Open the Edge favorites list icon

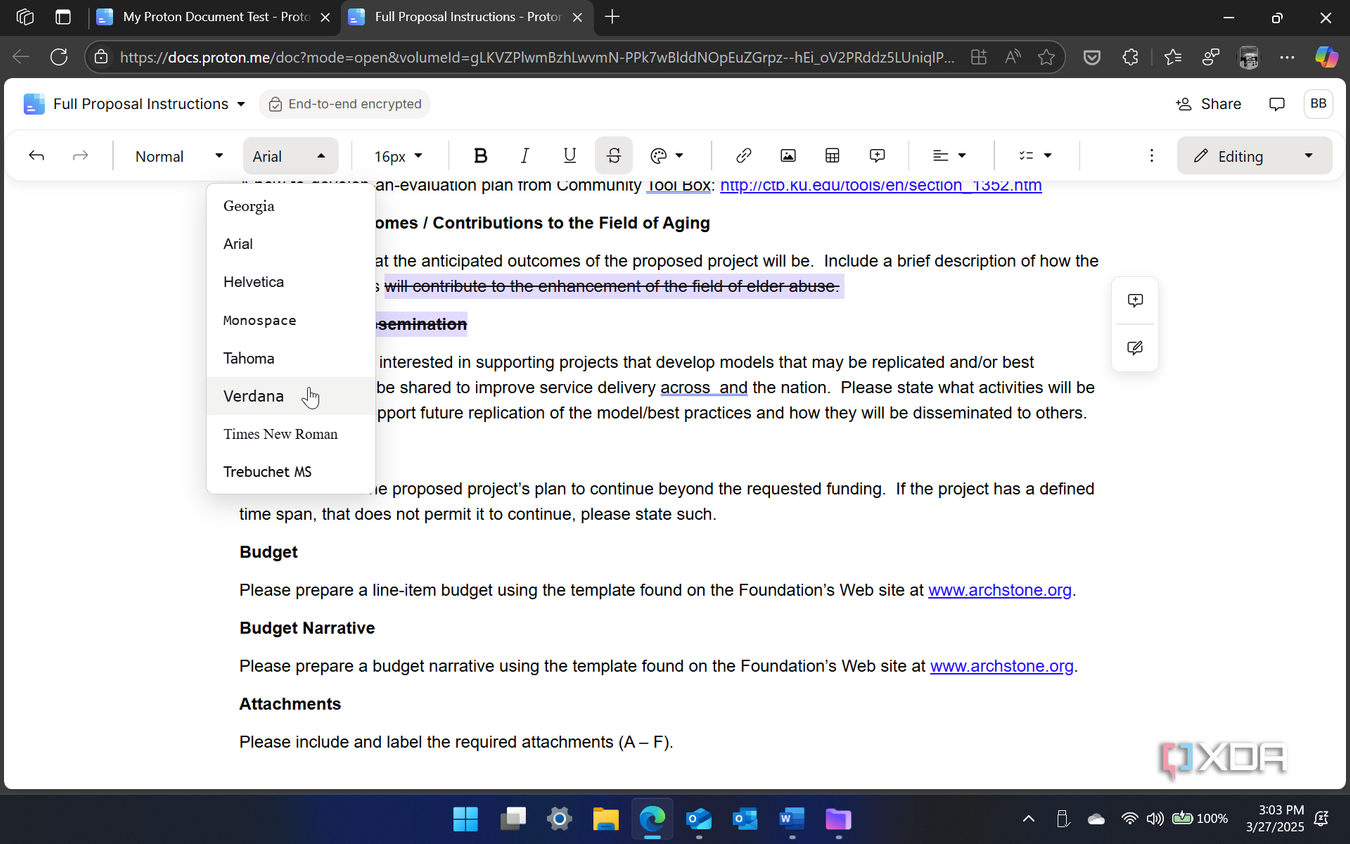pyautogui.click(x=1172, y=57)
